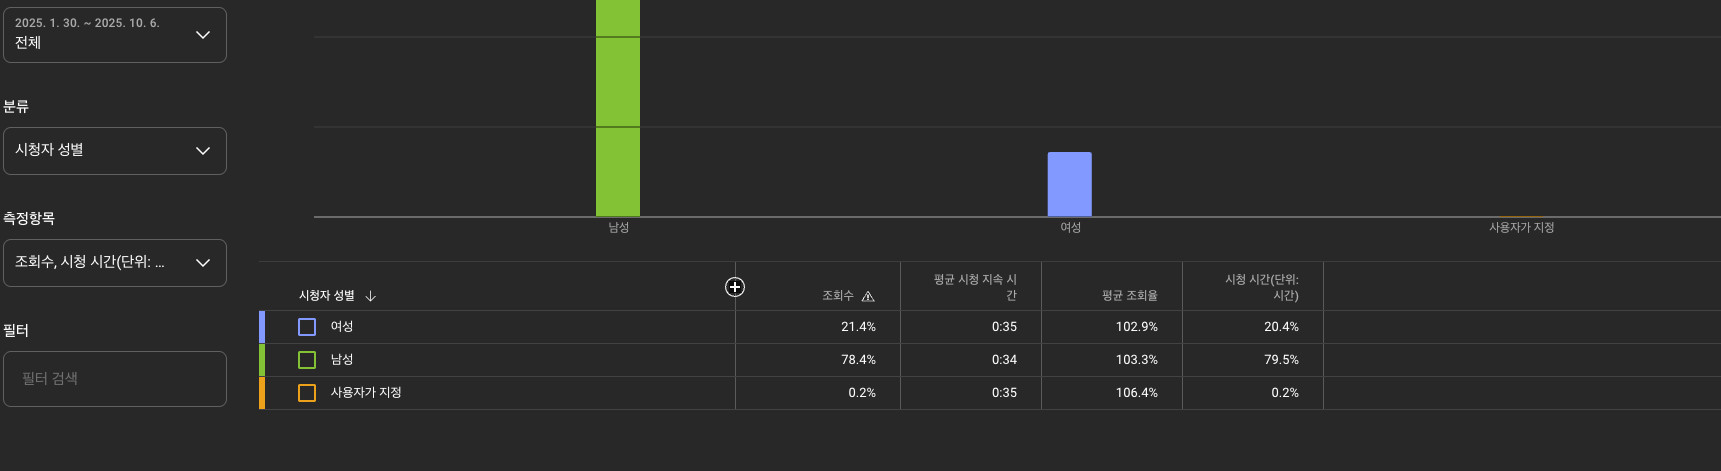Click the 평균 시청 지속 시간 column header

click(x=975, y=287)
